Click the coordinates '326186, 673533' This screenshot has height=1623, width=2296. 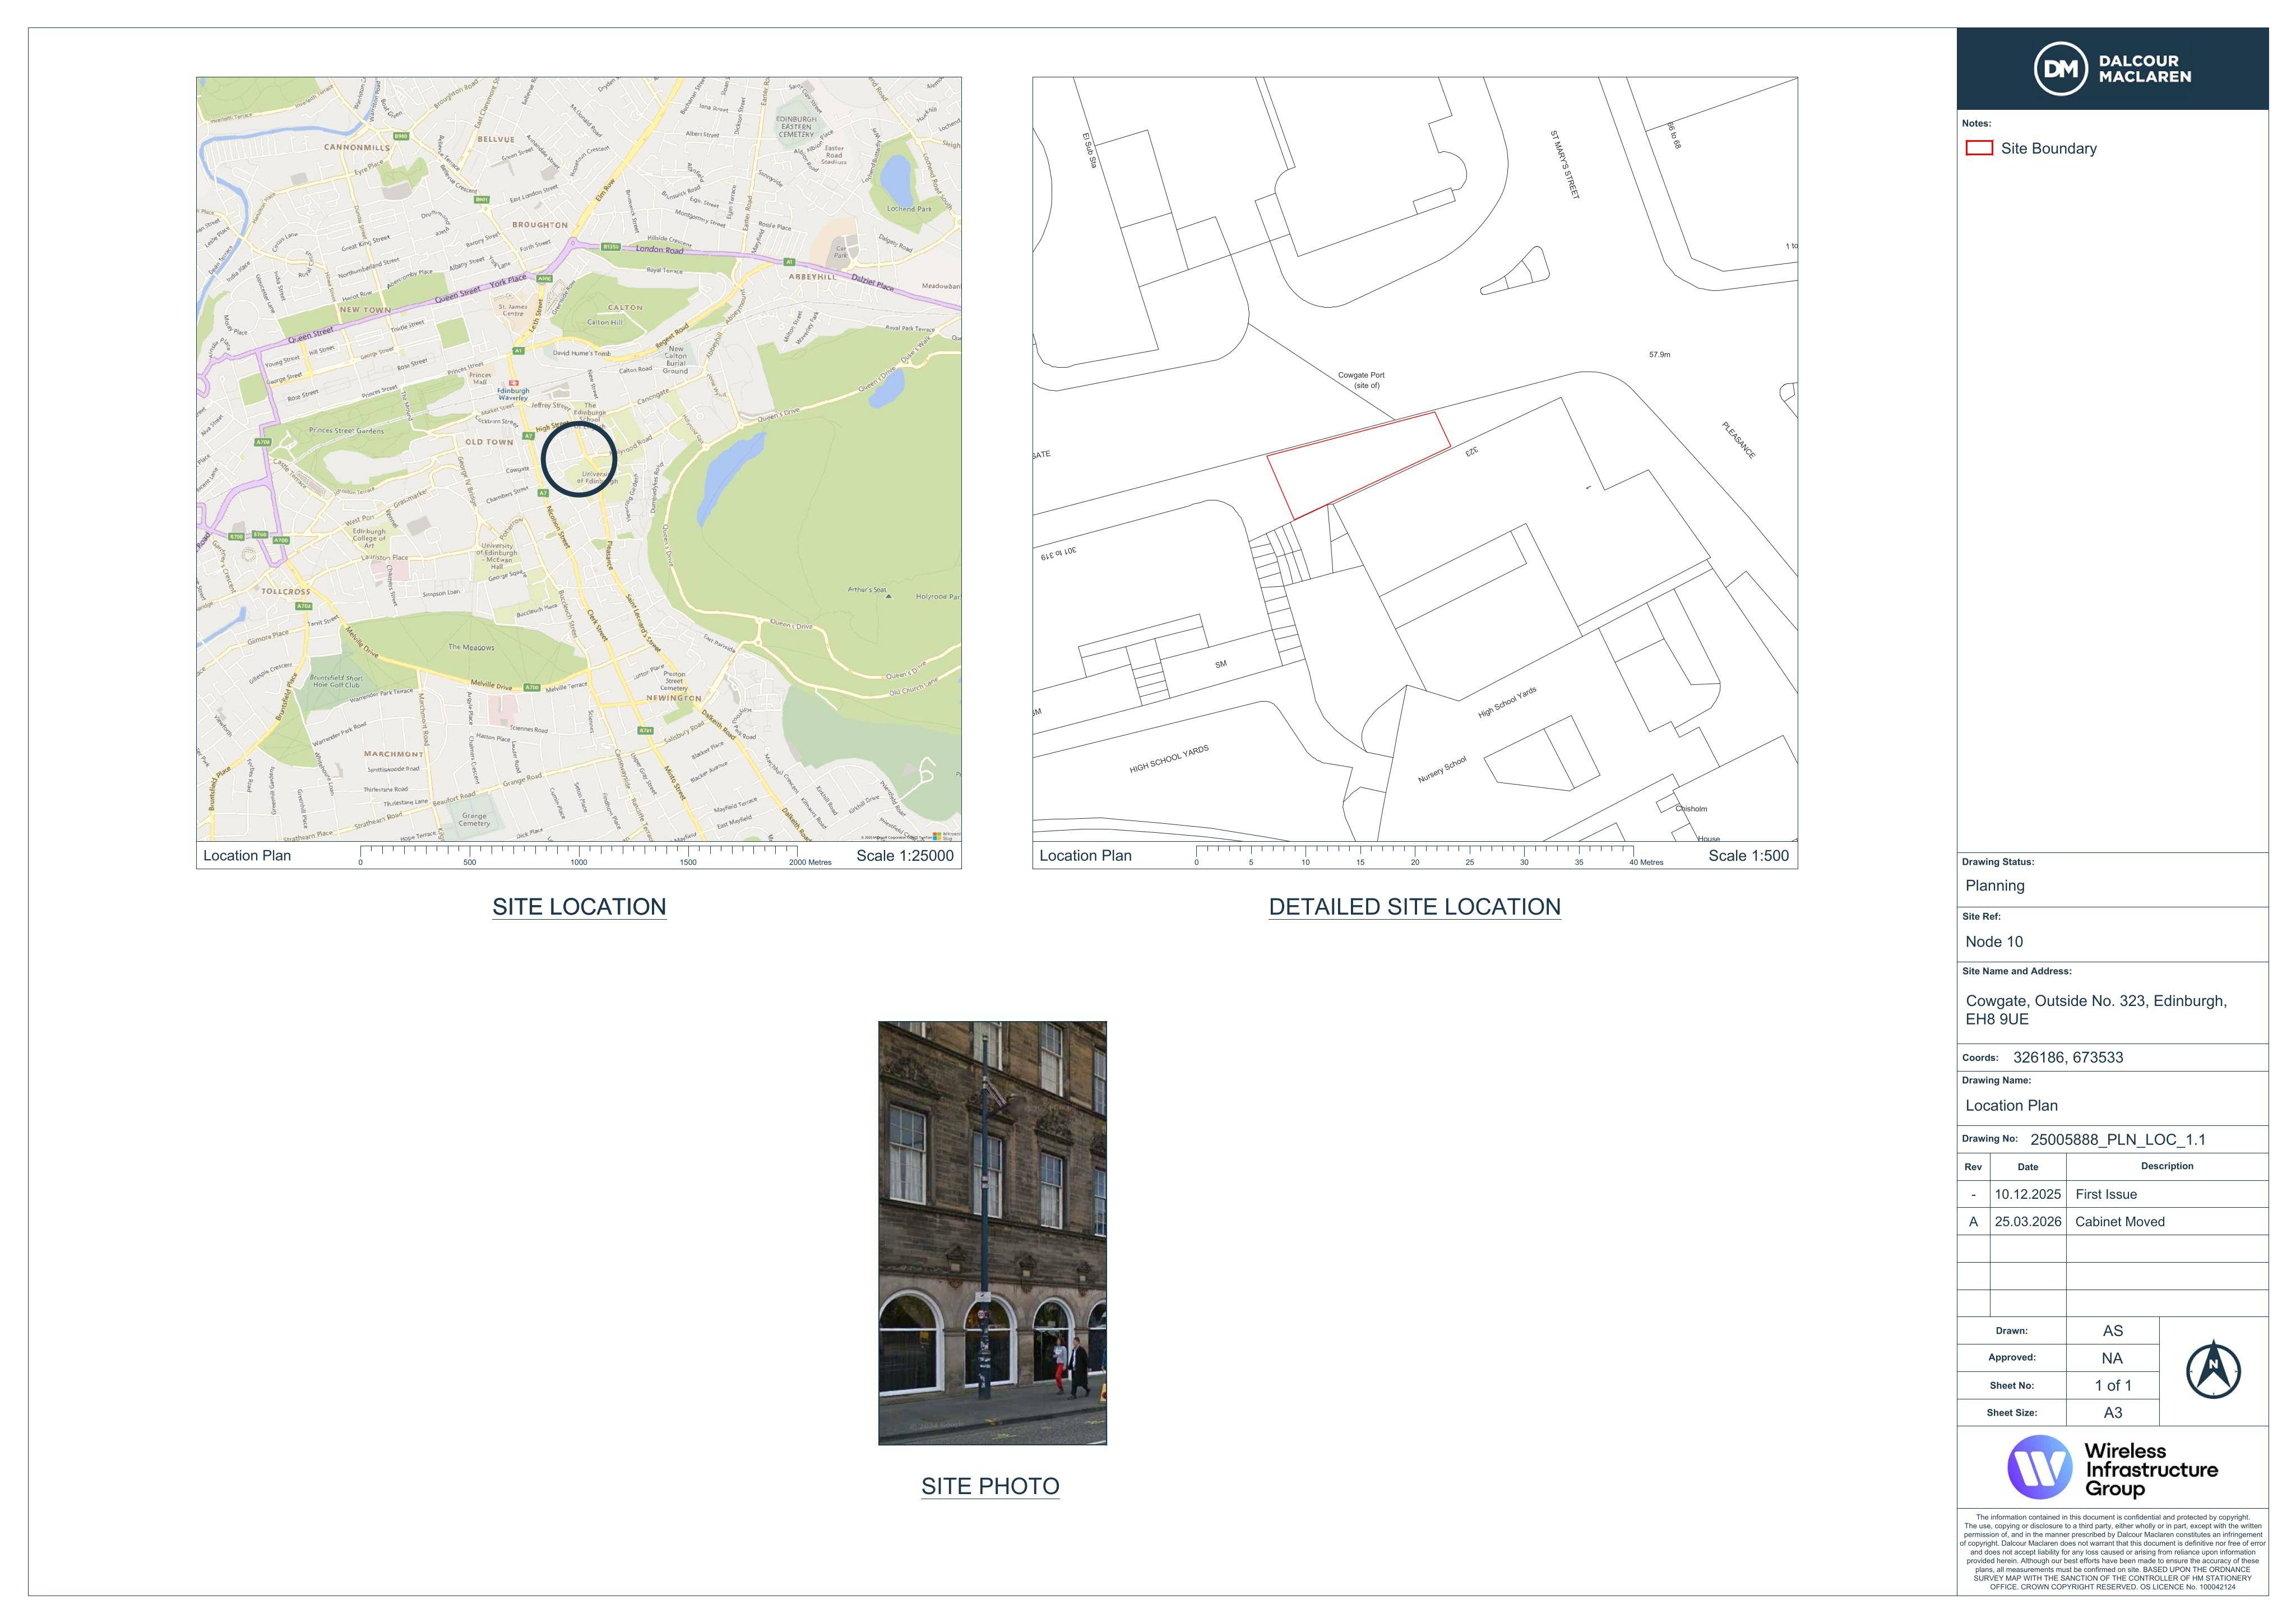tap(2068, 1058)
